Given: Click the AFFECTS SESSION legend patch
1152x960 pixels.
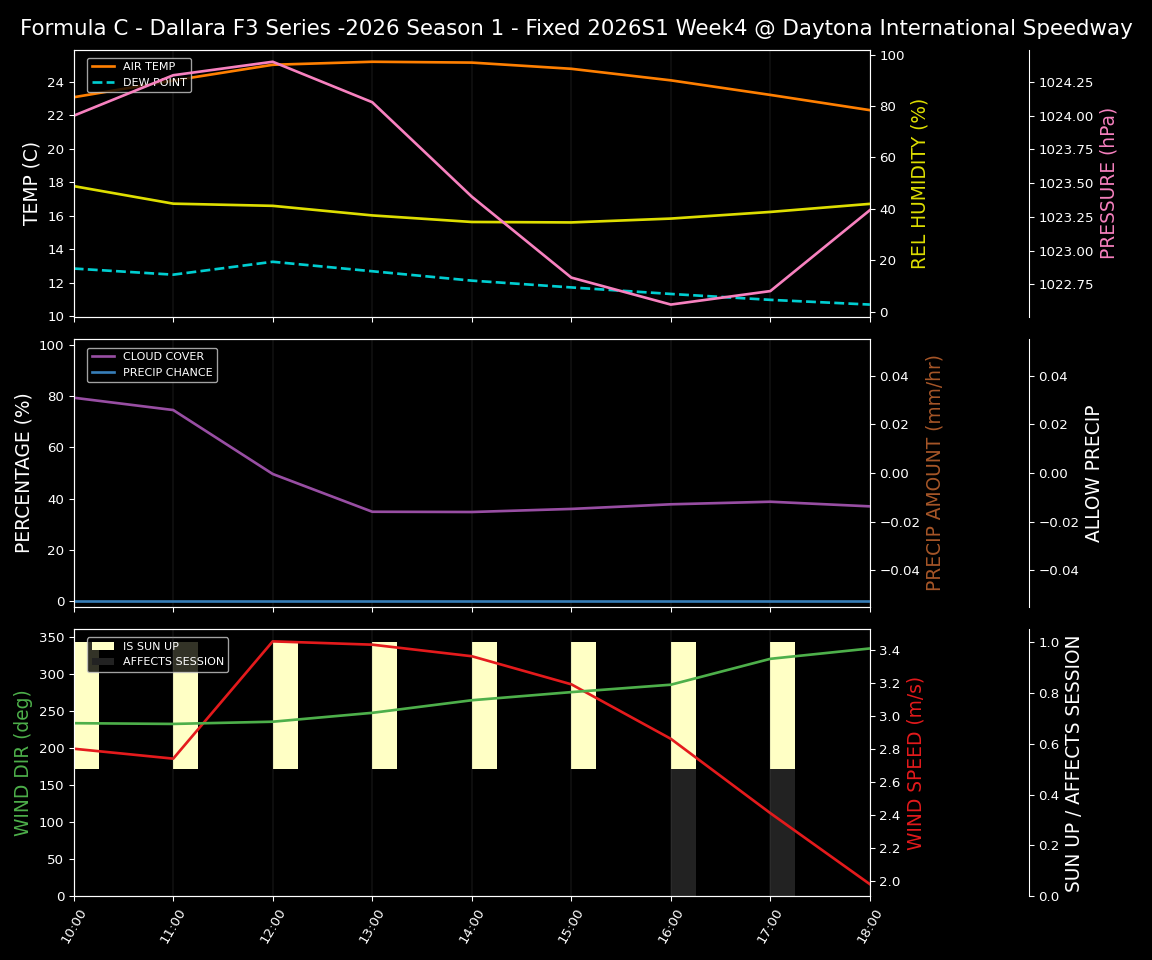Looking at the screenshot, I should pyautogui.click(x=101, y=662).
